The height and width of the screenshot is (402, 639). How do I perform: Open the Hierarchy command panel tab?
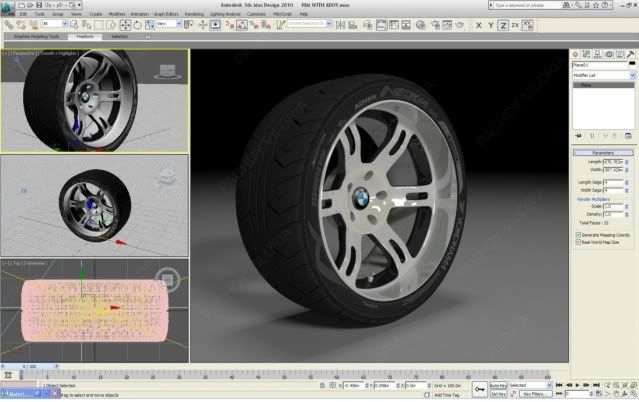point(597,54)
